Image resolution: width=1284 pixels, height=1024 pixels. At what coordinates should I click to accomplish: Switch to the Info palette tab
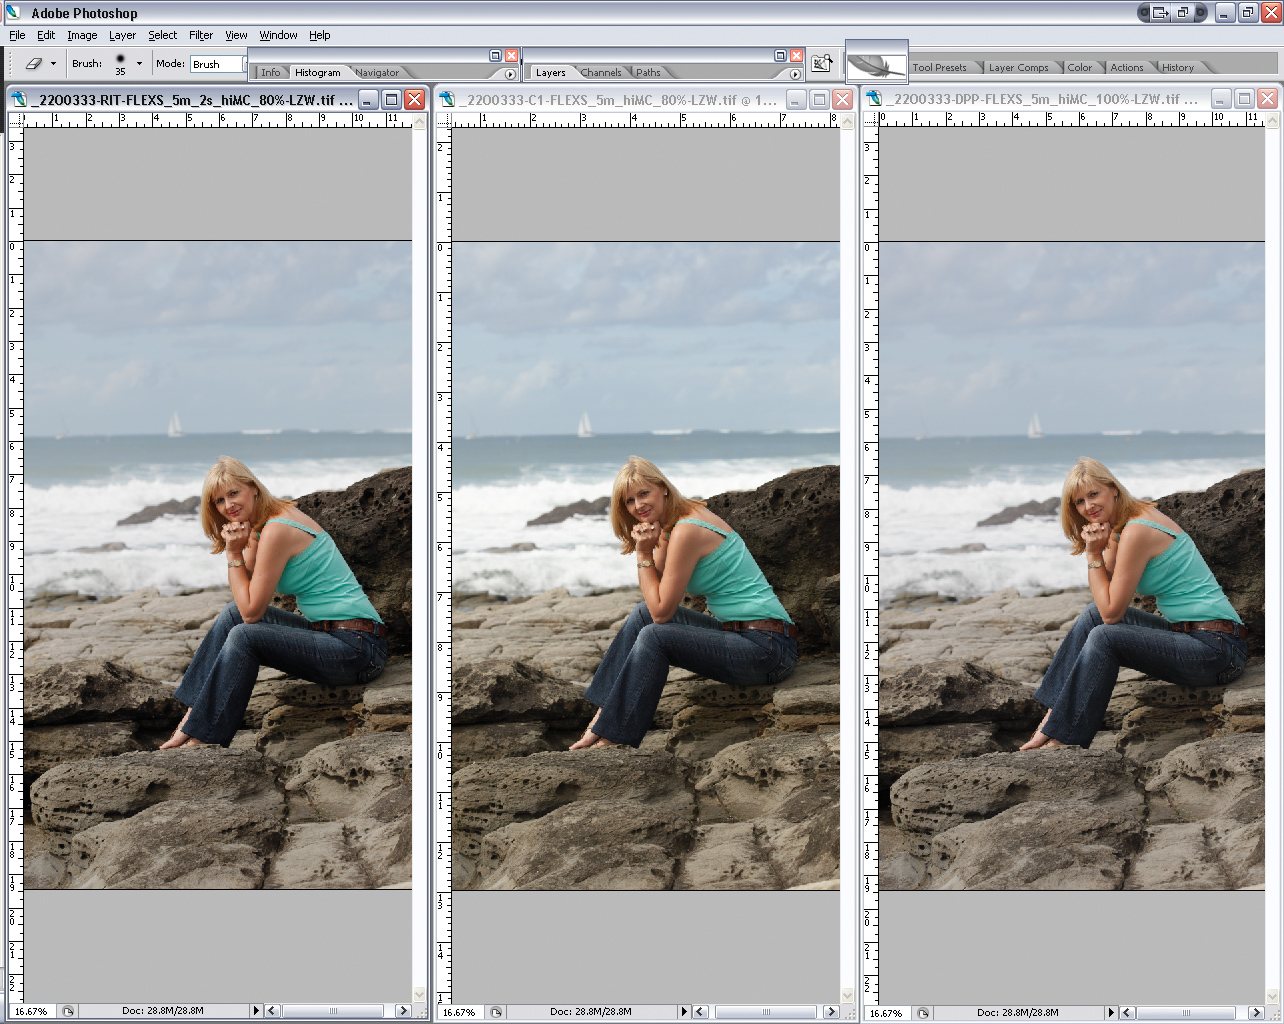click(270, 72)
